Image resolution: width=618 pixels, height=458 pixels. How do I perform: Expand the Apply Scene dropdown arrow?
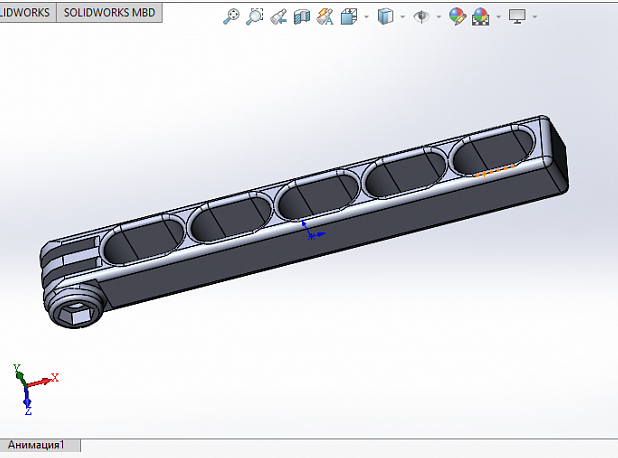click(x=497, y=17)
